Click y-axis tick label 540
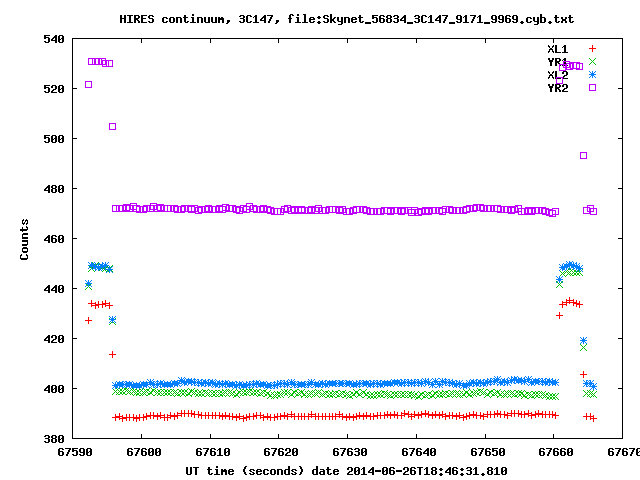The width and height of the screenshot is (640, 480). (54, 39)
